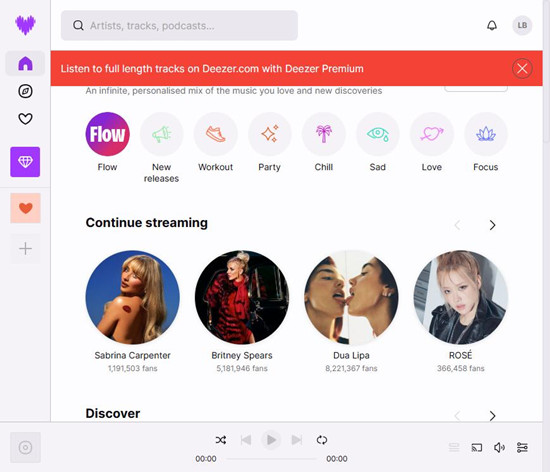Screen dimensions: 550x472
Task: Open the queue list icon
Action: click(454, 447)
